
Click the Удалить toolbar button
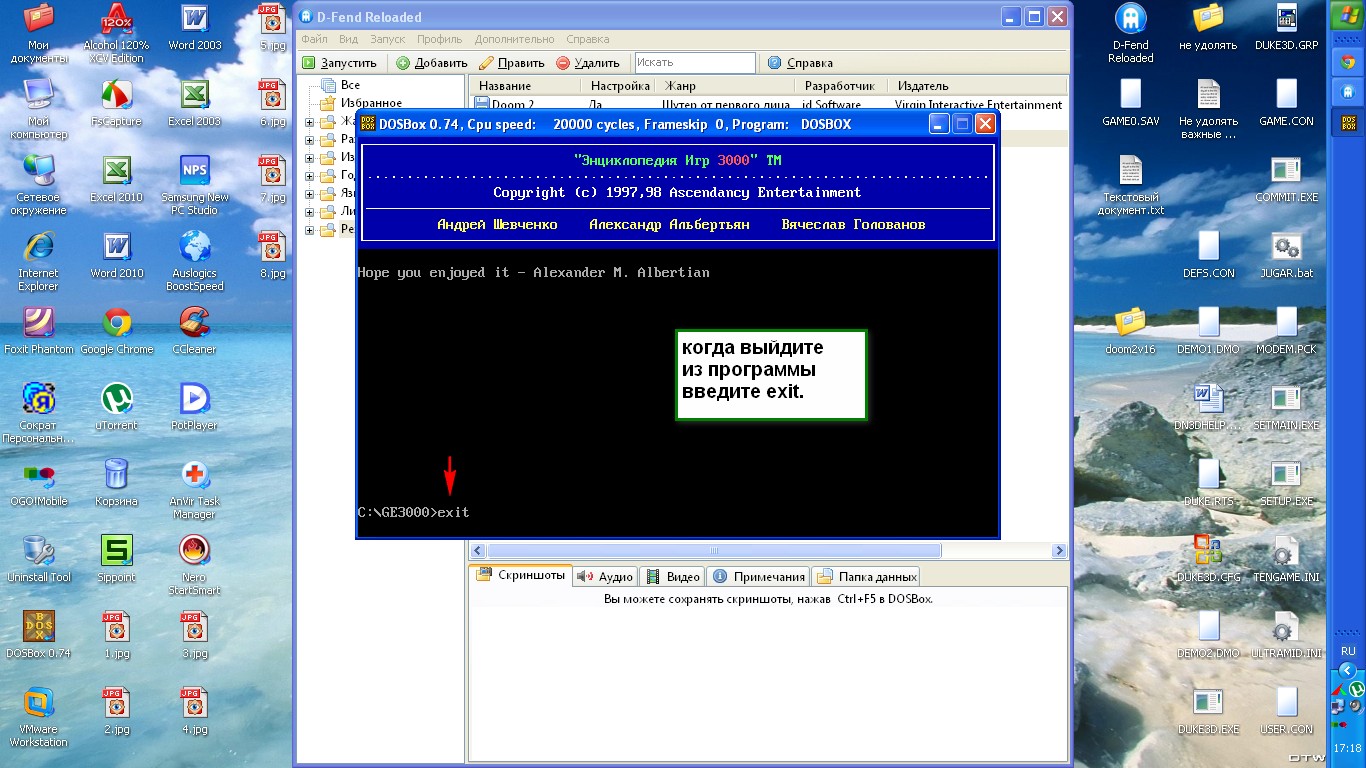tap(588, 63)
